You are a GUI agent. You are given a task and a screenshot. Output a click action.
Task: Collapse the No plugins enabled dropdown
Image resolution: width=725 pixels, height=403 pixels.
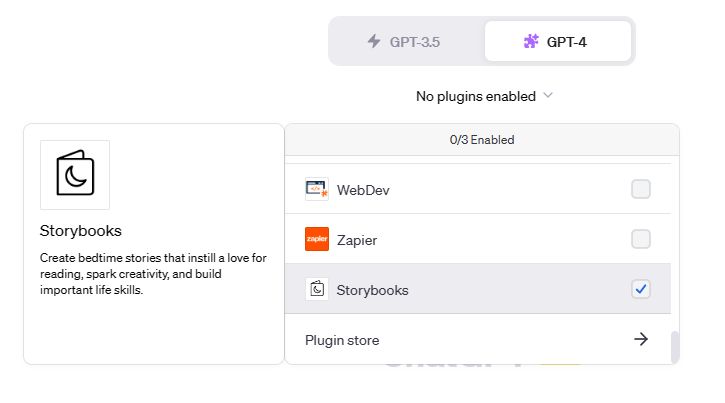[x=484, y=96]
